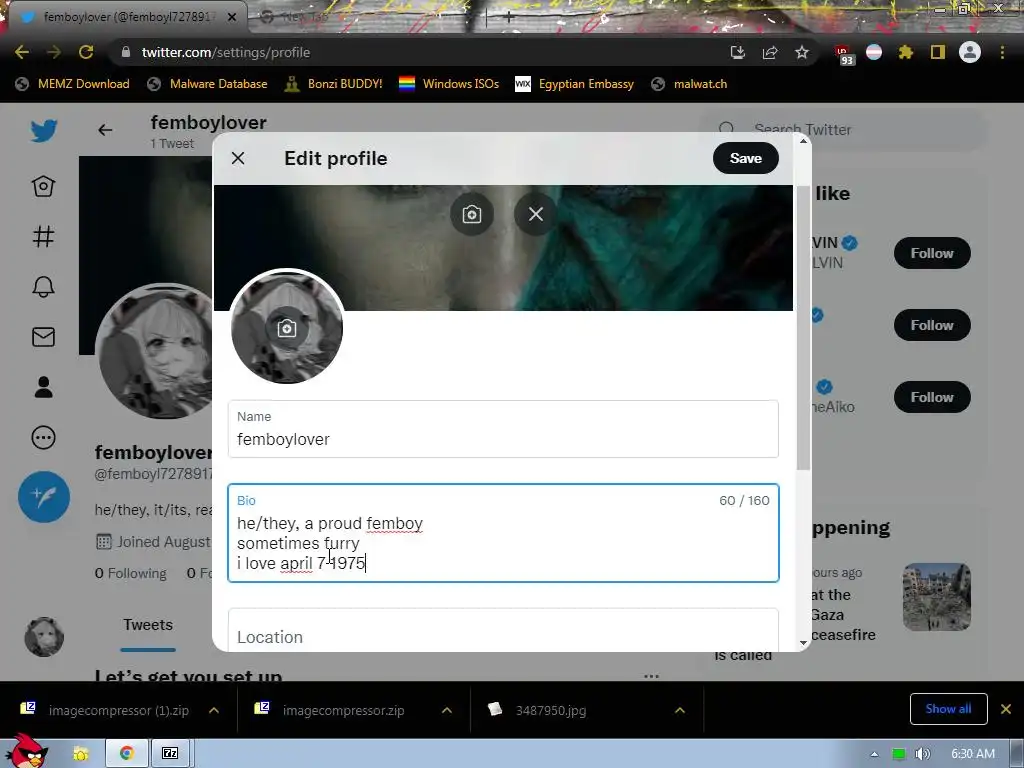The height and width of the screenshot is (768, 1024).
Task: Click the address bar URL
Action: click(x=225, y=52)
